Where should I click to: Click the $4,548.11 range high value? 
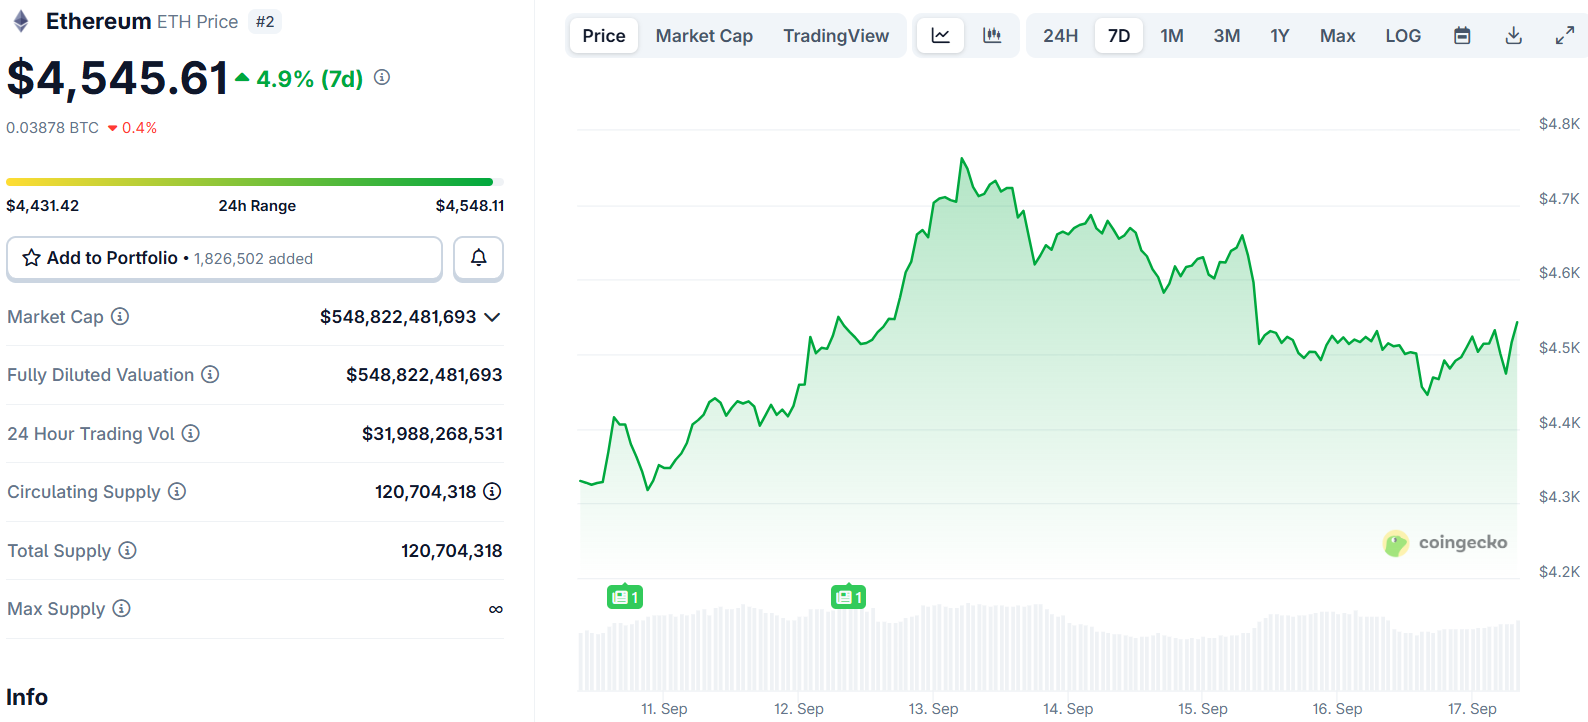coord(470,205)
